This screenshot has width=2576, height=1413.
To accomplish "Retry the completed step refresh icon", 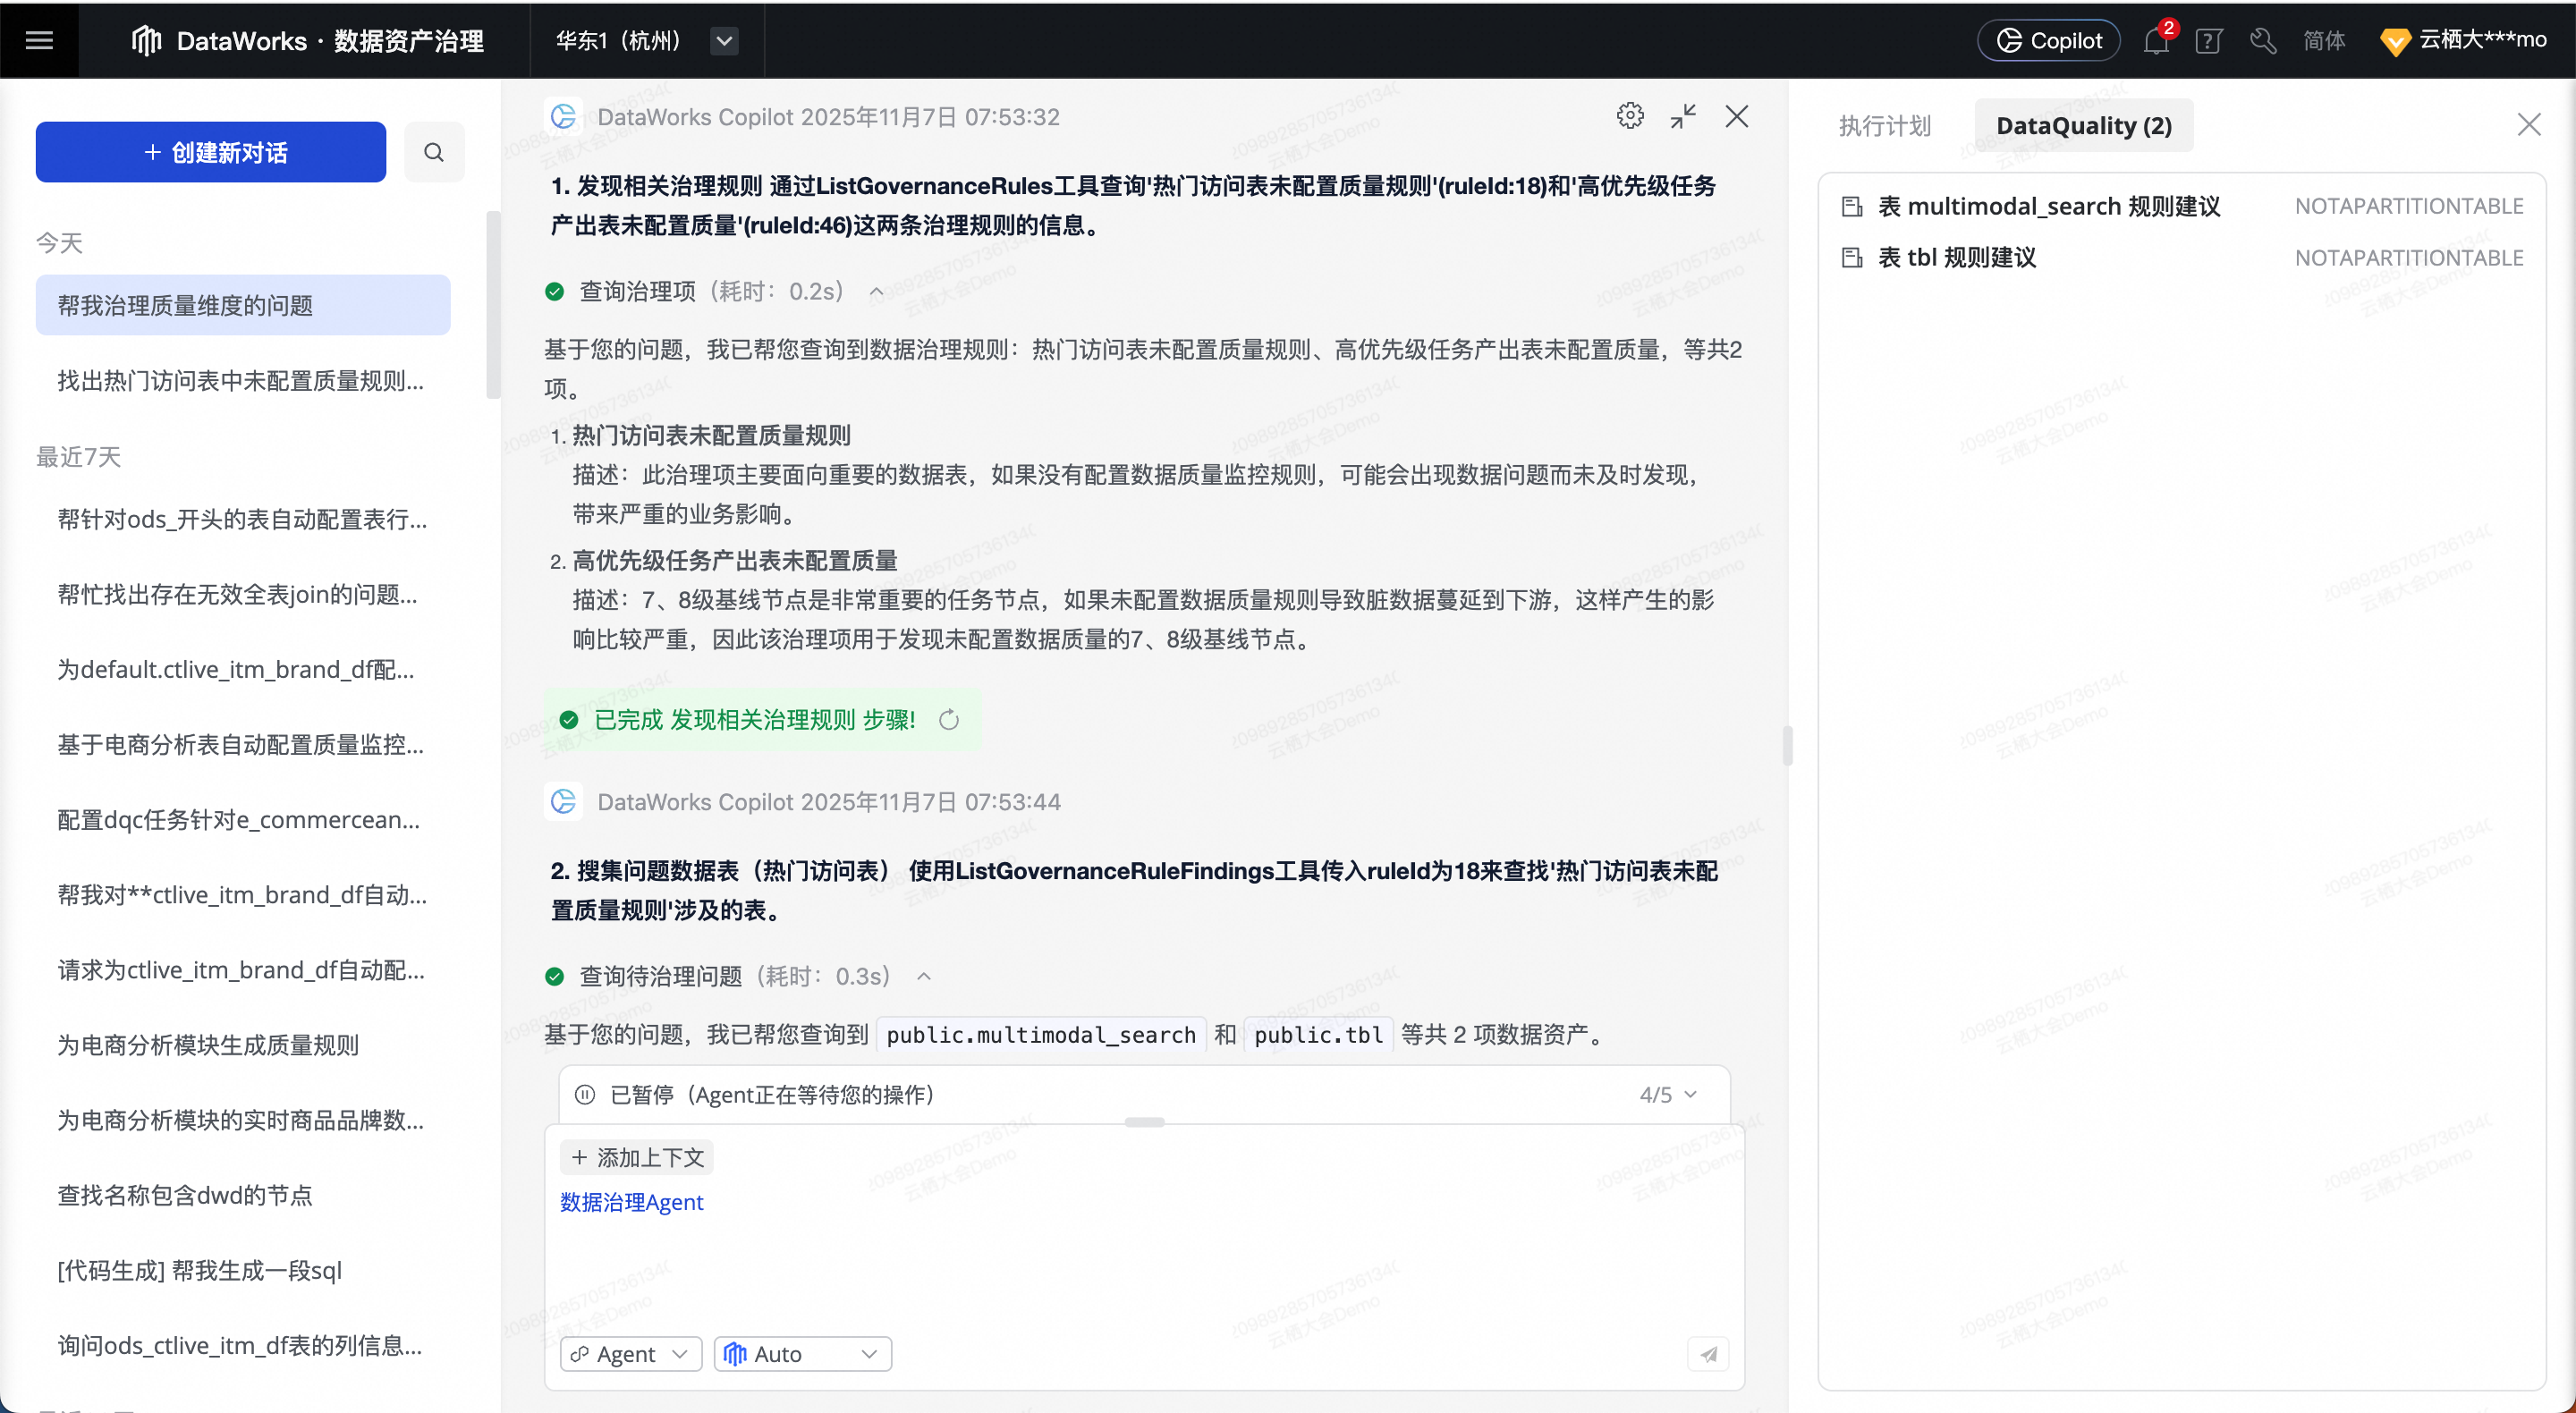I will point(949,720).
